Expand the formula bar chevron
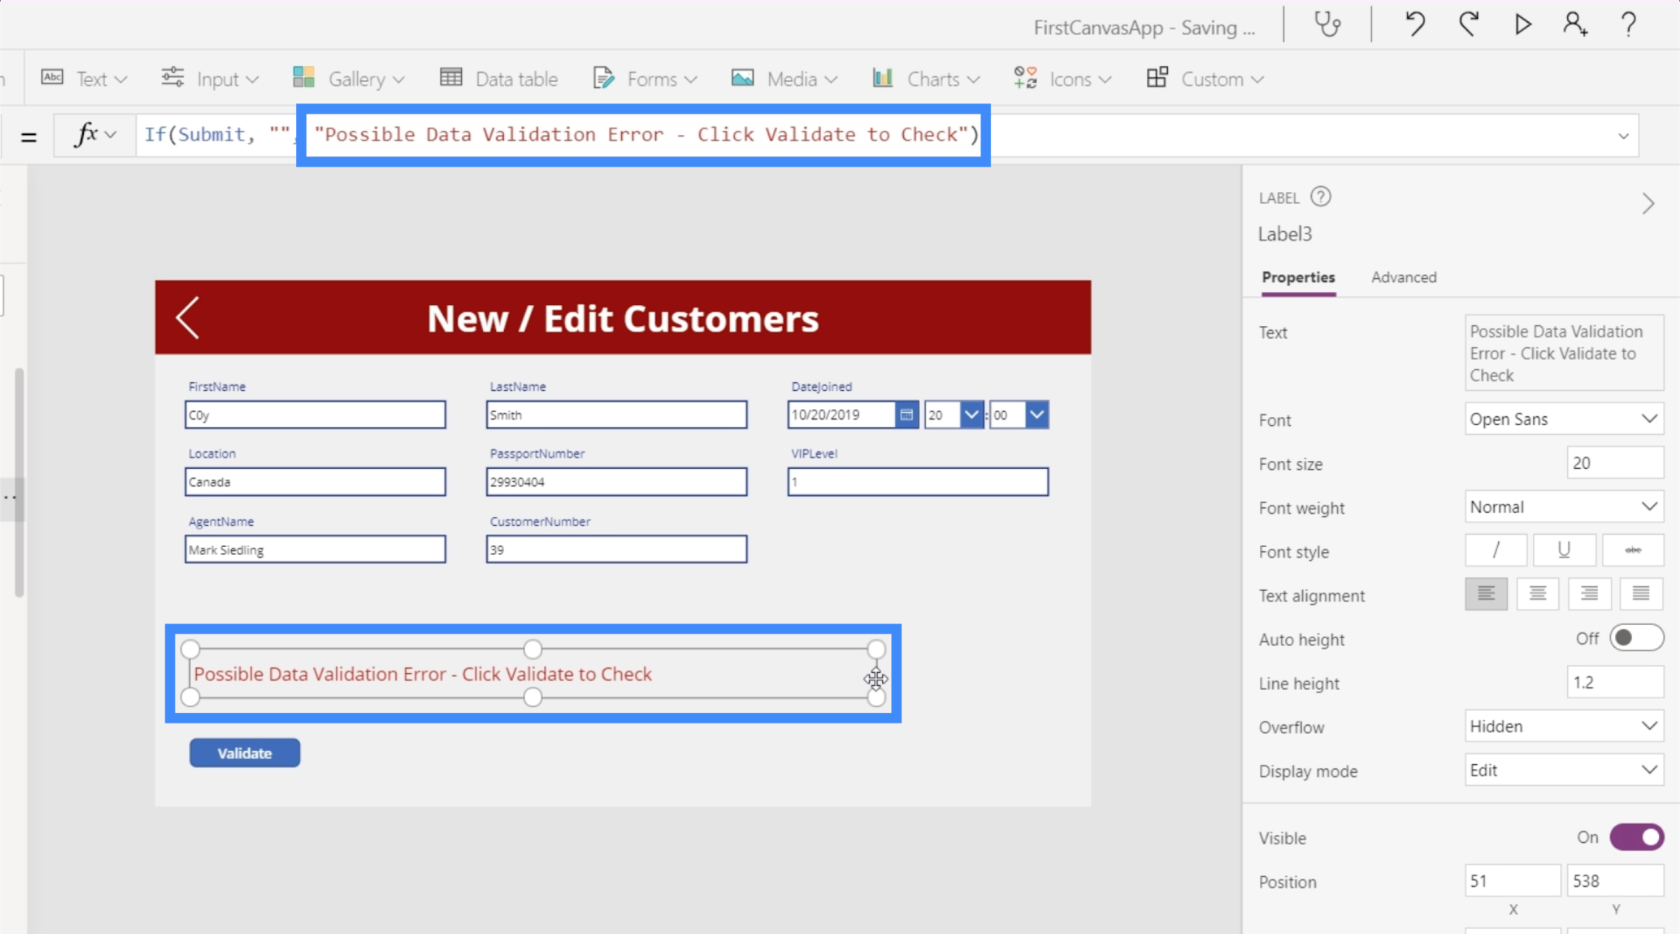The width and height of the screenshot is (1680, 934). 1623,136
